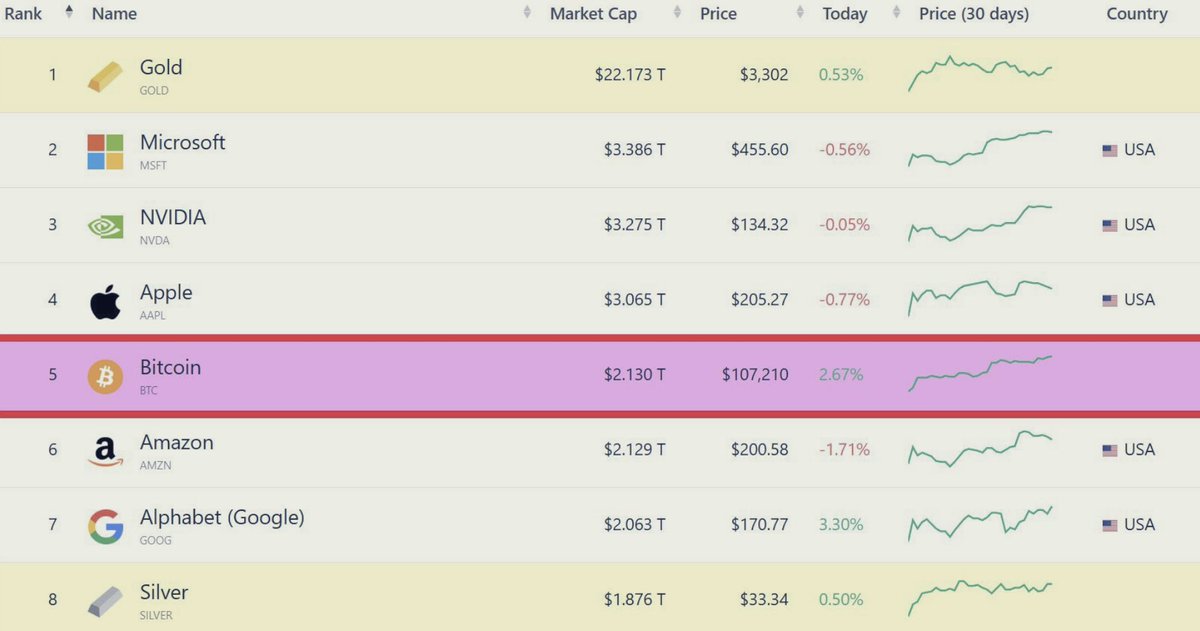
Task: Open the Gold asset link
Action: point(161,67)
